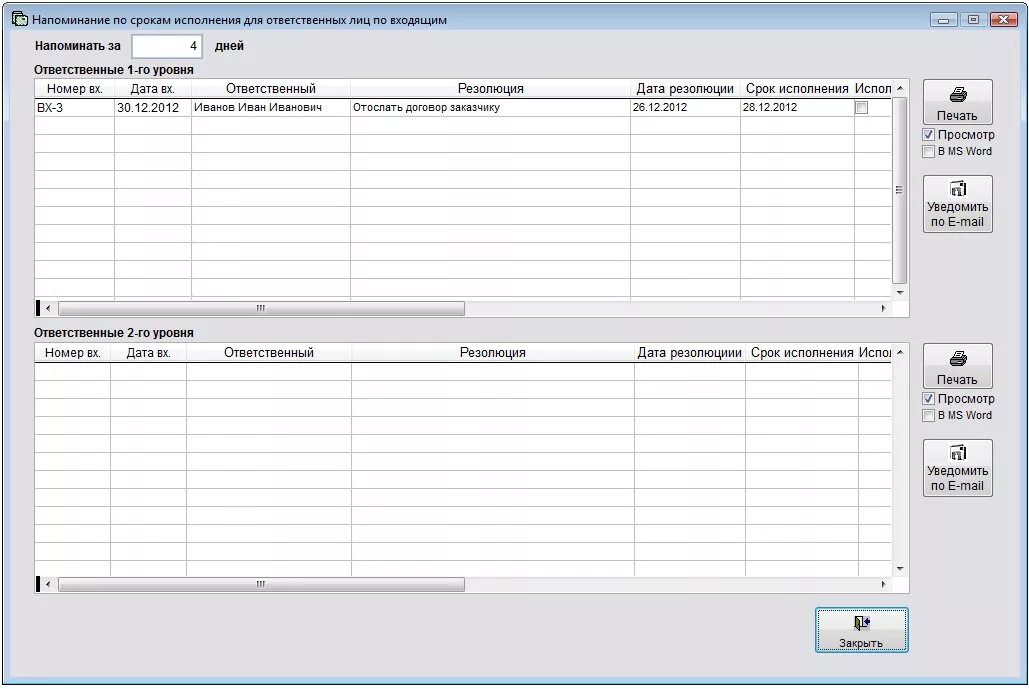This screenshot has width=1029, height=689.
Task: Click the Номер вх. header in level 1 table
Action: pos(75,89)
